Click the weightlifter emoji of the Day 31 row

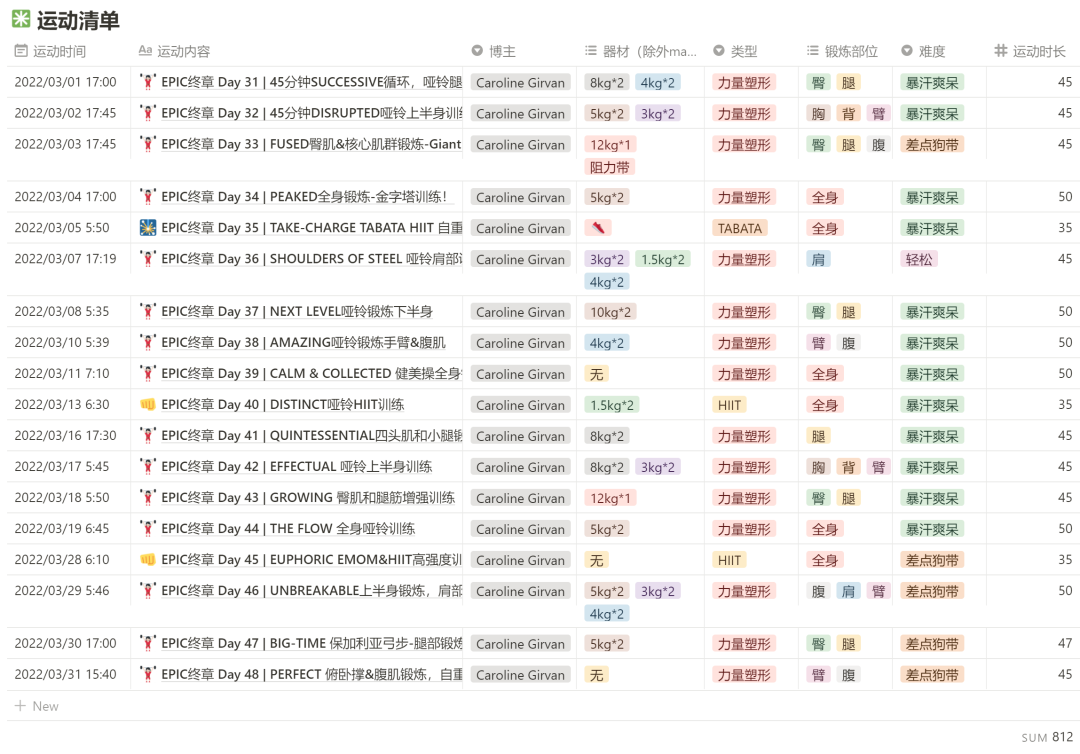click(147, 82)
